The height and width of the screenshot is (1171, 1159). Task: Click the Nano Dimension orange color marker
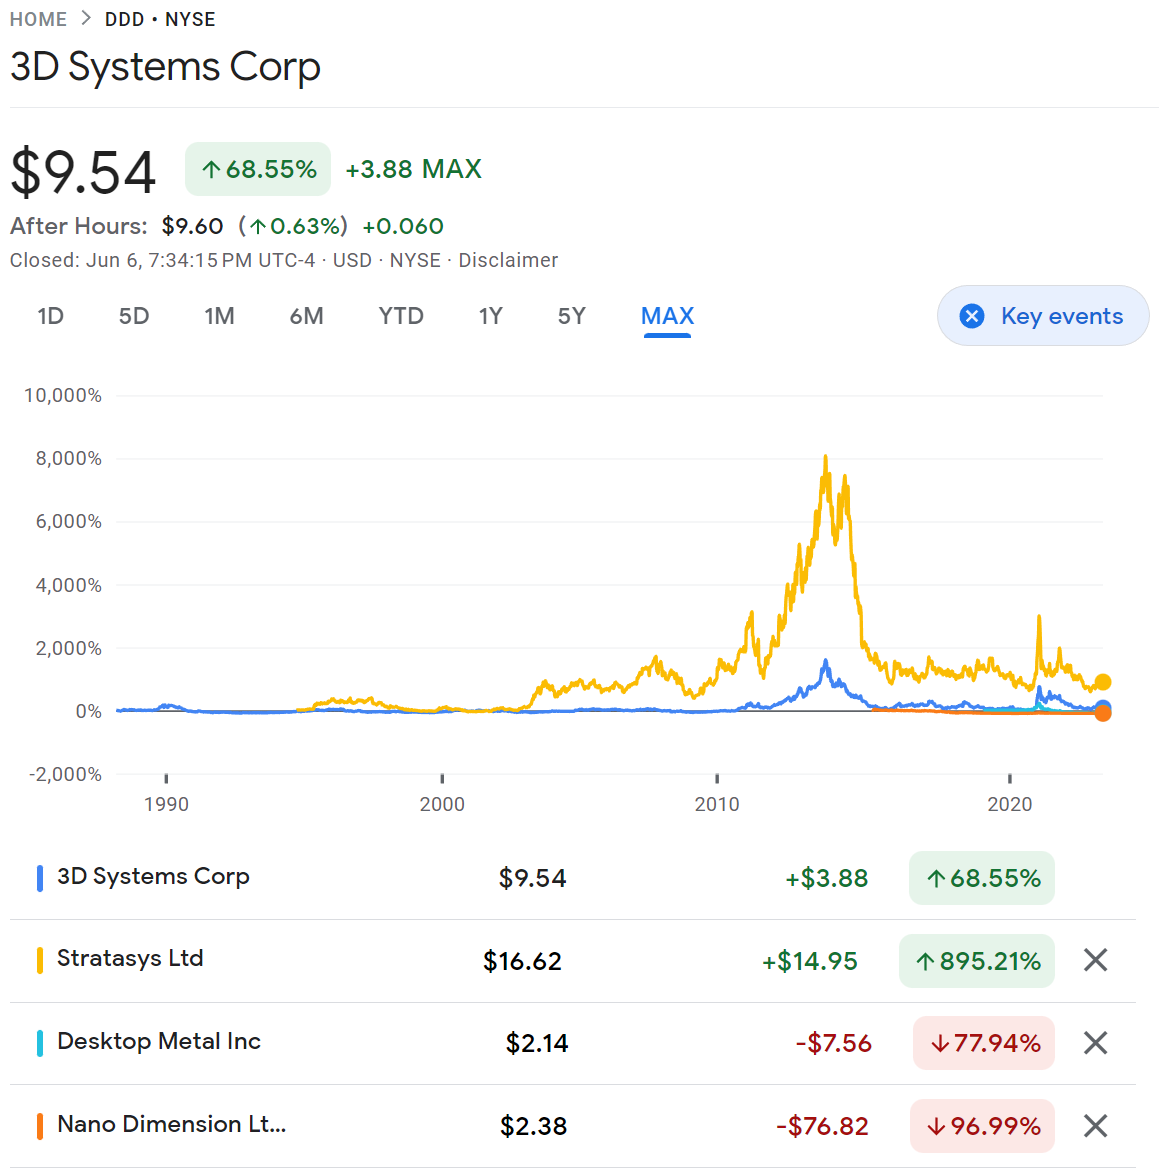click(x=40, y=1126)
